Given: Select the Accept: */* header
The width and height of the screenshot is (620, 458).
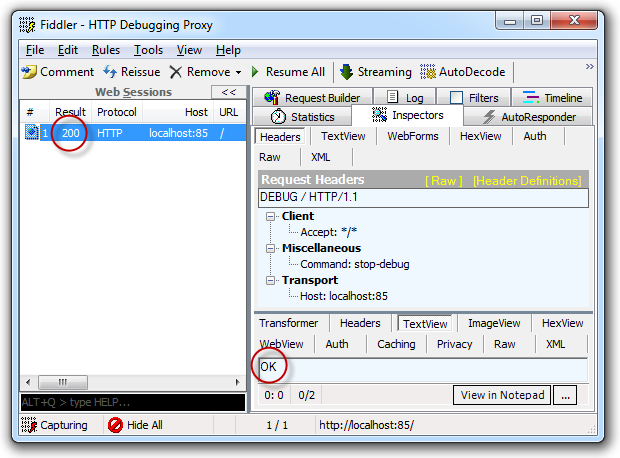Looking at the screenshot, I should coord(329,232).
